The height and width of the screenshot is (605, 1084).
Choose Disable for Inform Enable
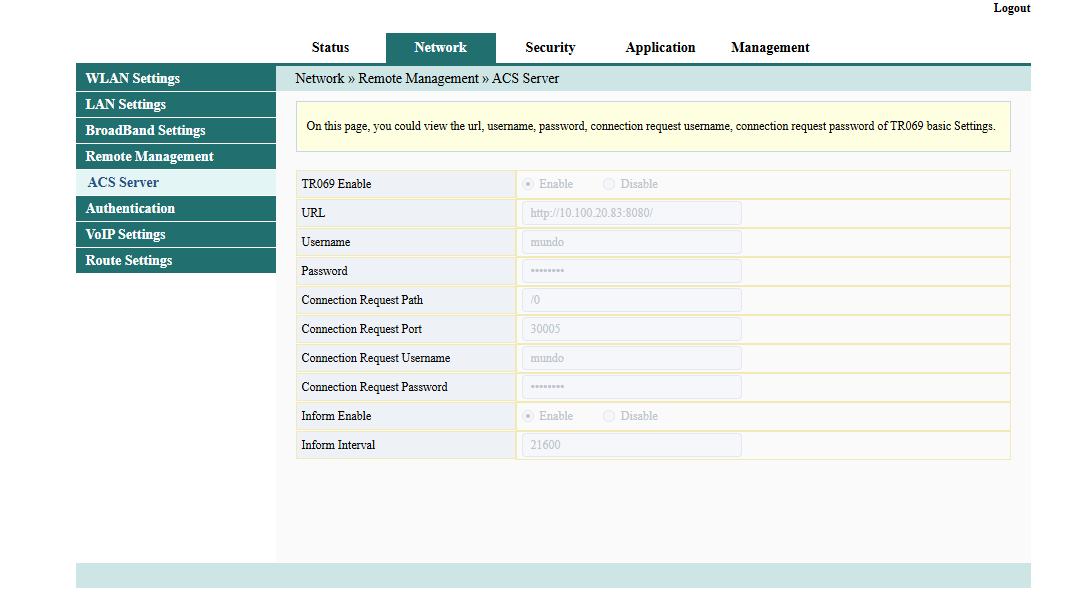pyautogui.click(x=608, y=416)
